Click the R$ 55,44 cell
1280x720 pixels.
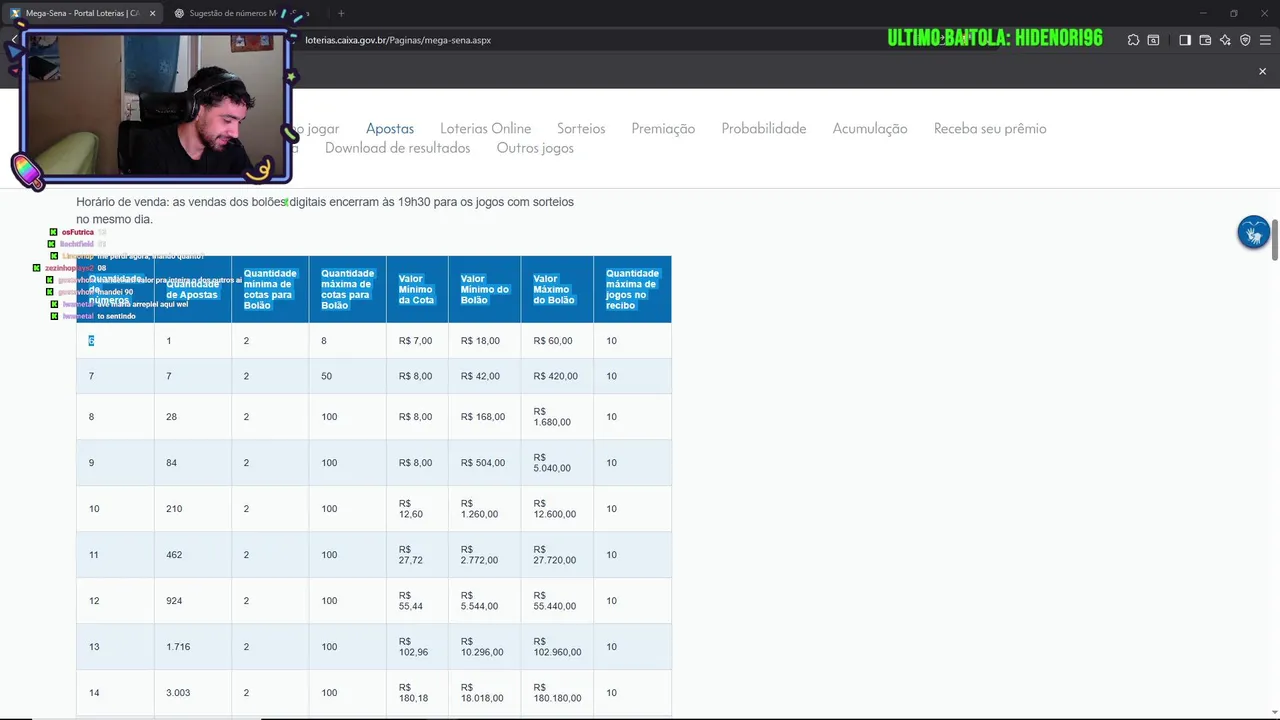pyautogui.click(x=417, y=601)
